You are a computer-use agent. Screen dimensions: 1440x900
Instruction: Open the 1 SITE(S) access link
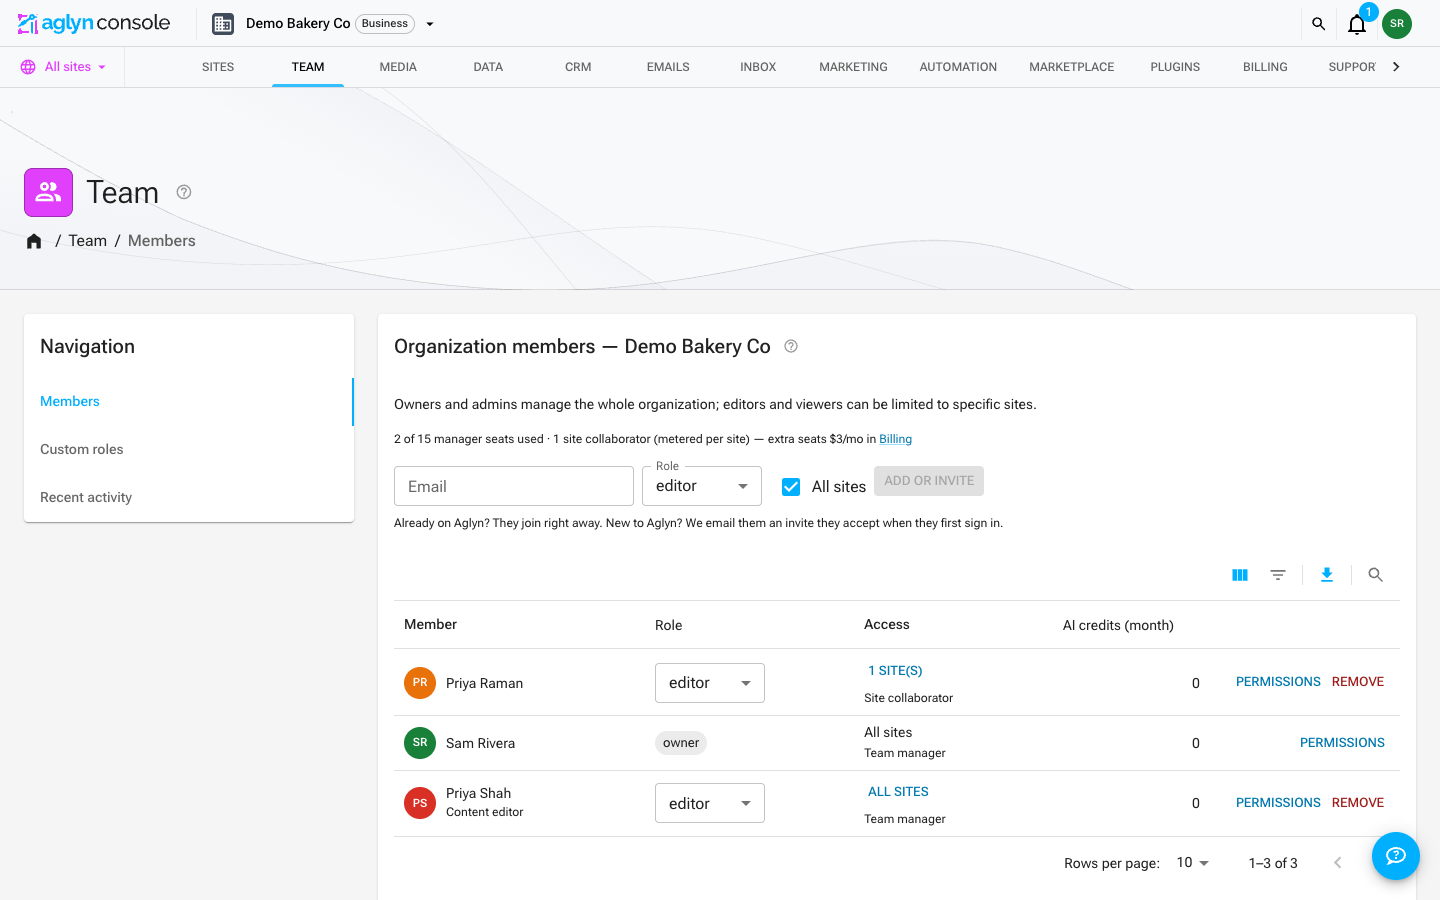(x=895, y=671)
